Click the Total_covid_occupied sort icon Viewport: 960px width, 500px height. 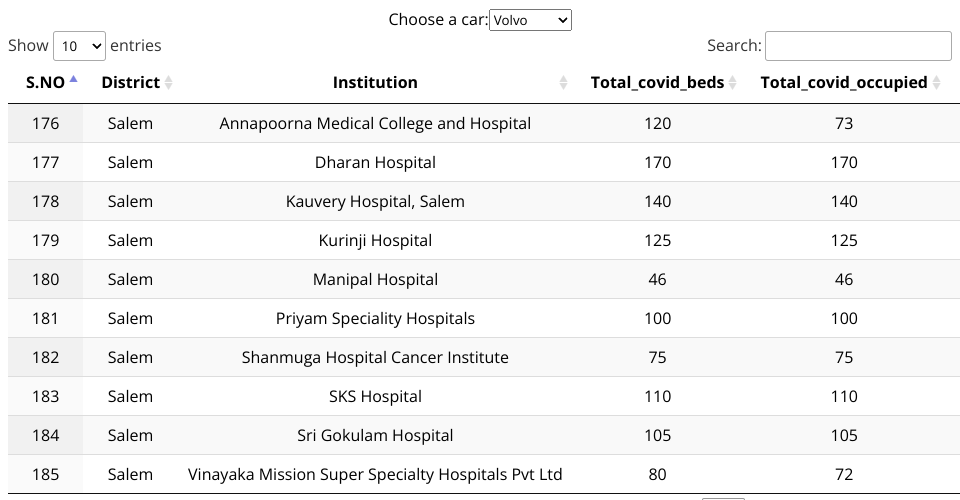pos(937,83)
